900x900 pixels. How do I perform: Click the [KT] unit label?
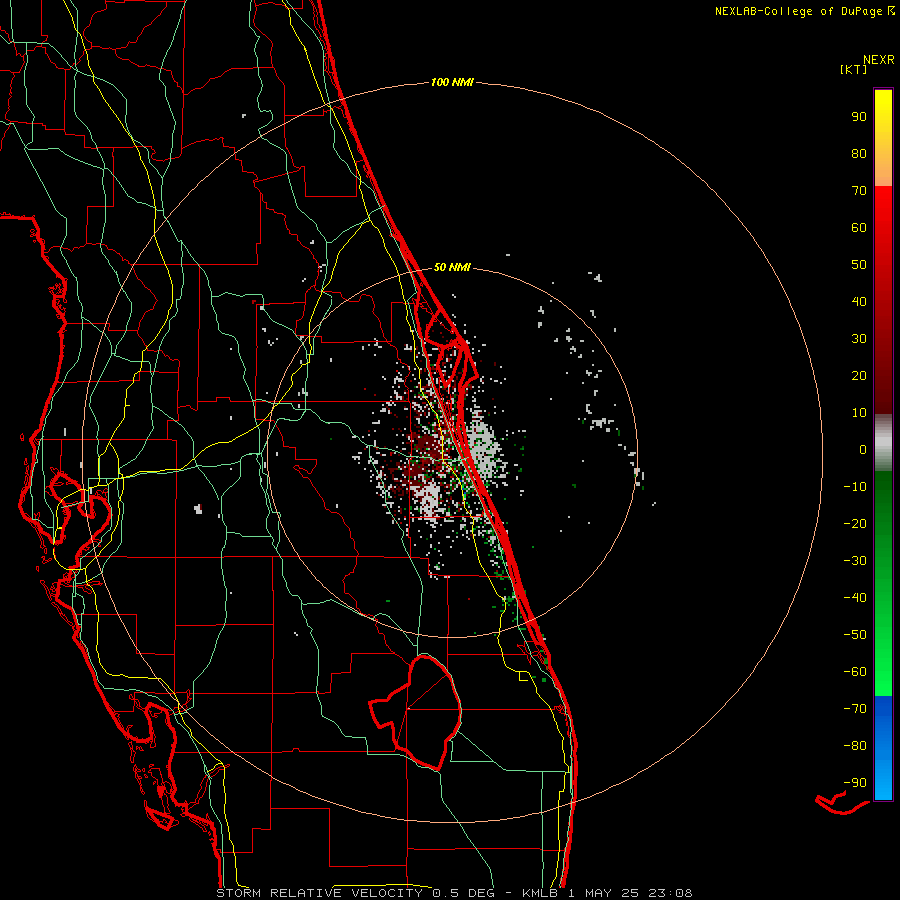pos(854,69)
